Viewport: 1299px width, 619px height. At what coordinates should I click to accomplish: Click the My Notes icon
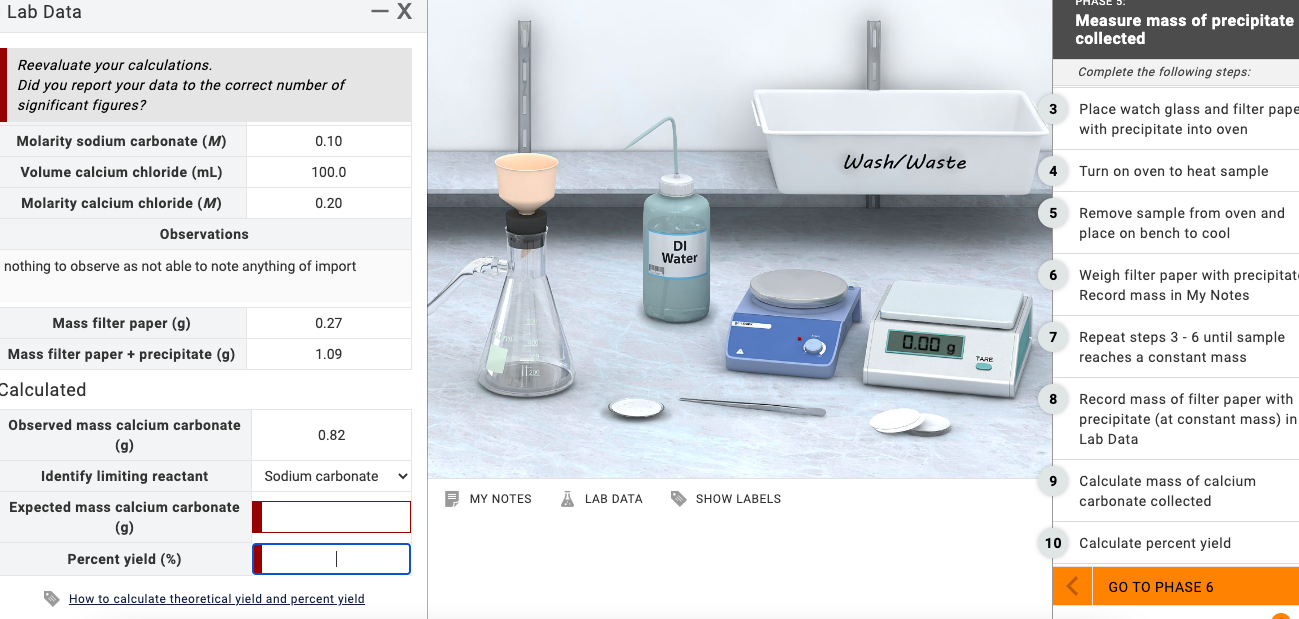[451, 498]
